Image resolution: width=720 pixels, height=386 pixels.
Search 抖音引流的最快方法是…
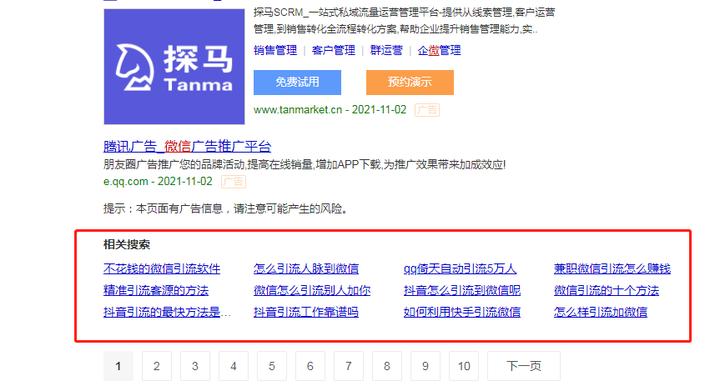pyautogui.click(x=167, y=312)
